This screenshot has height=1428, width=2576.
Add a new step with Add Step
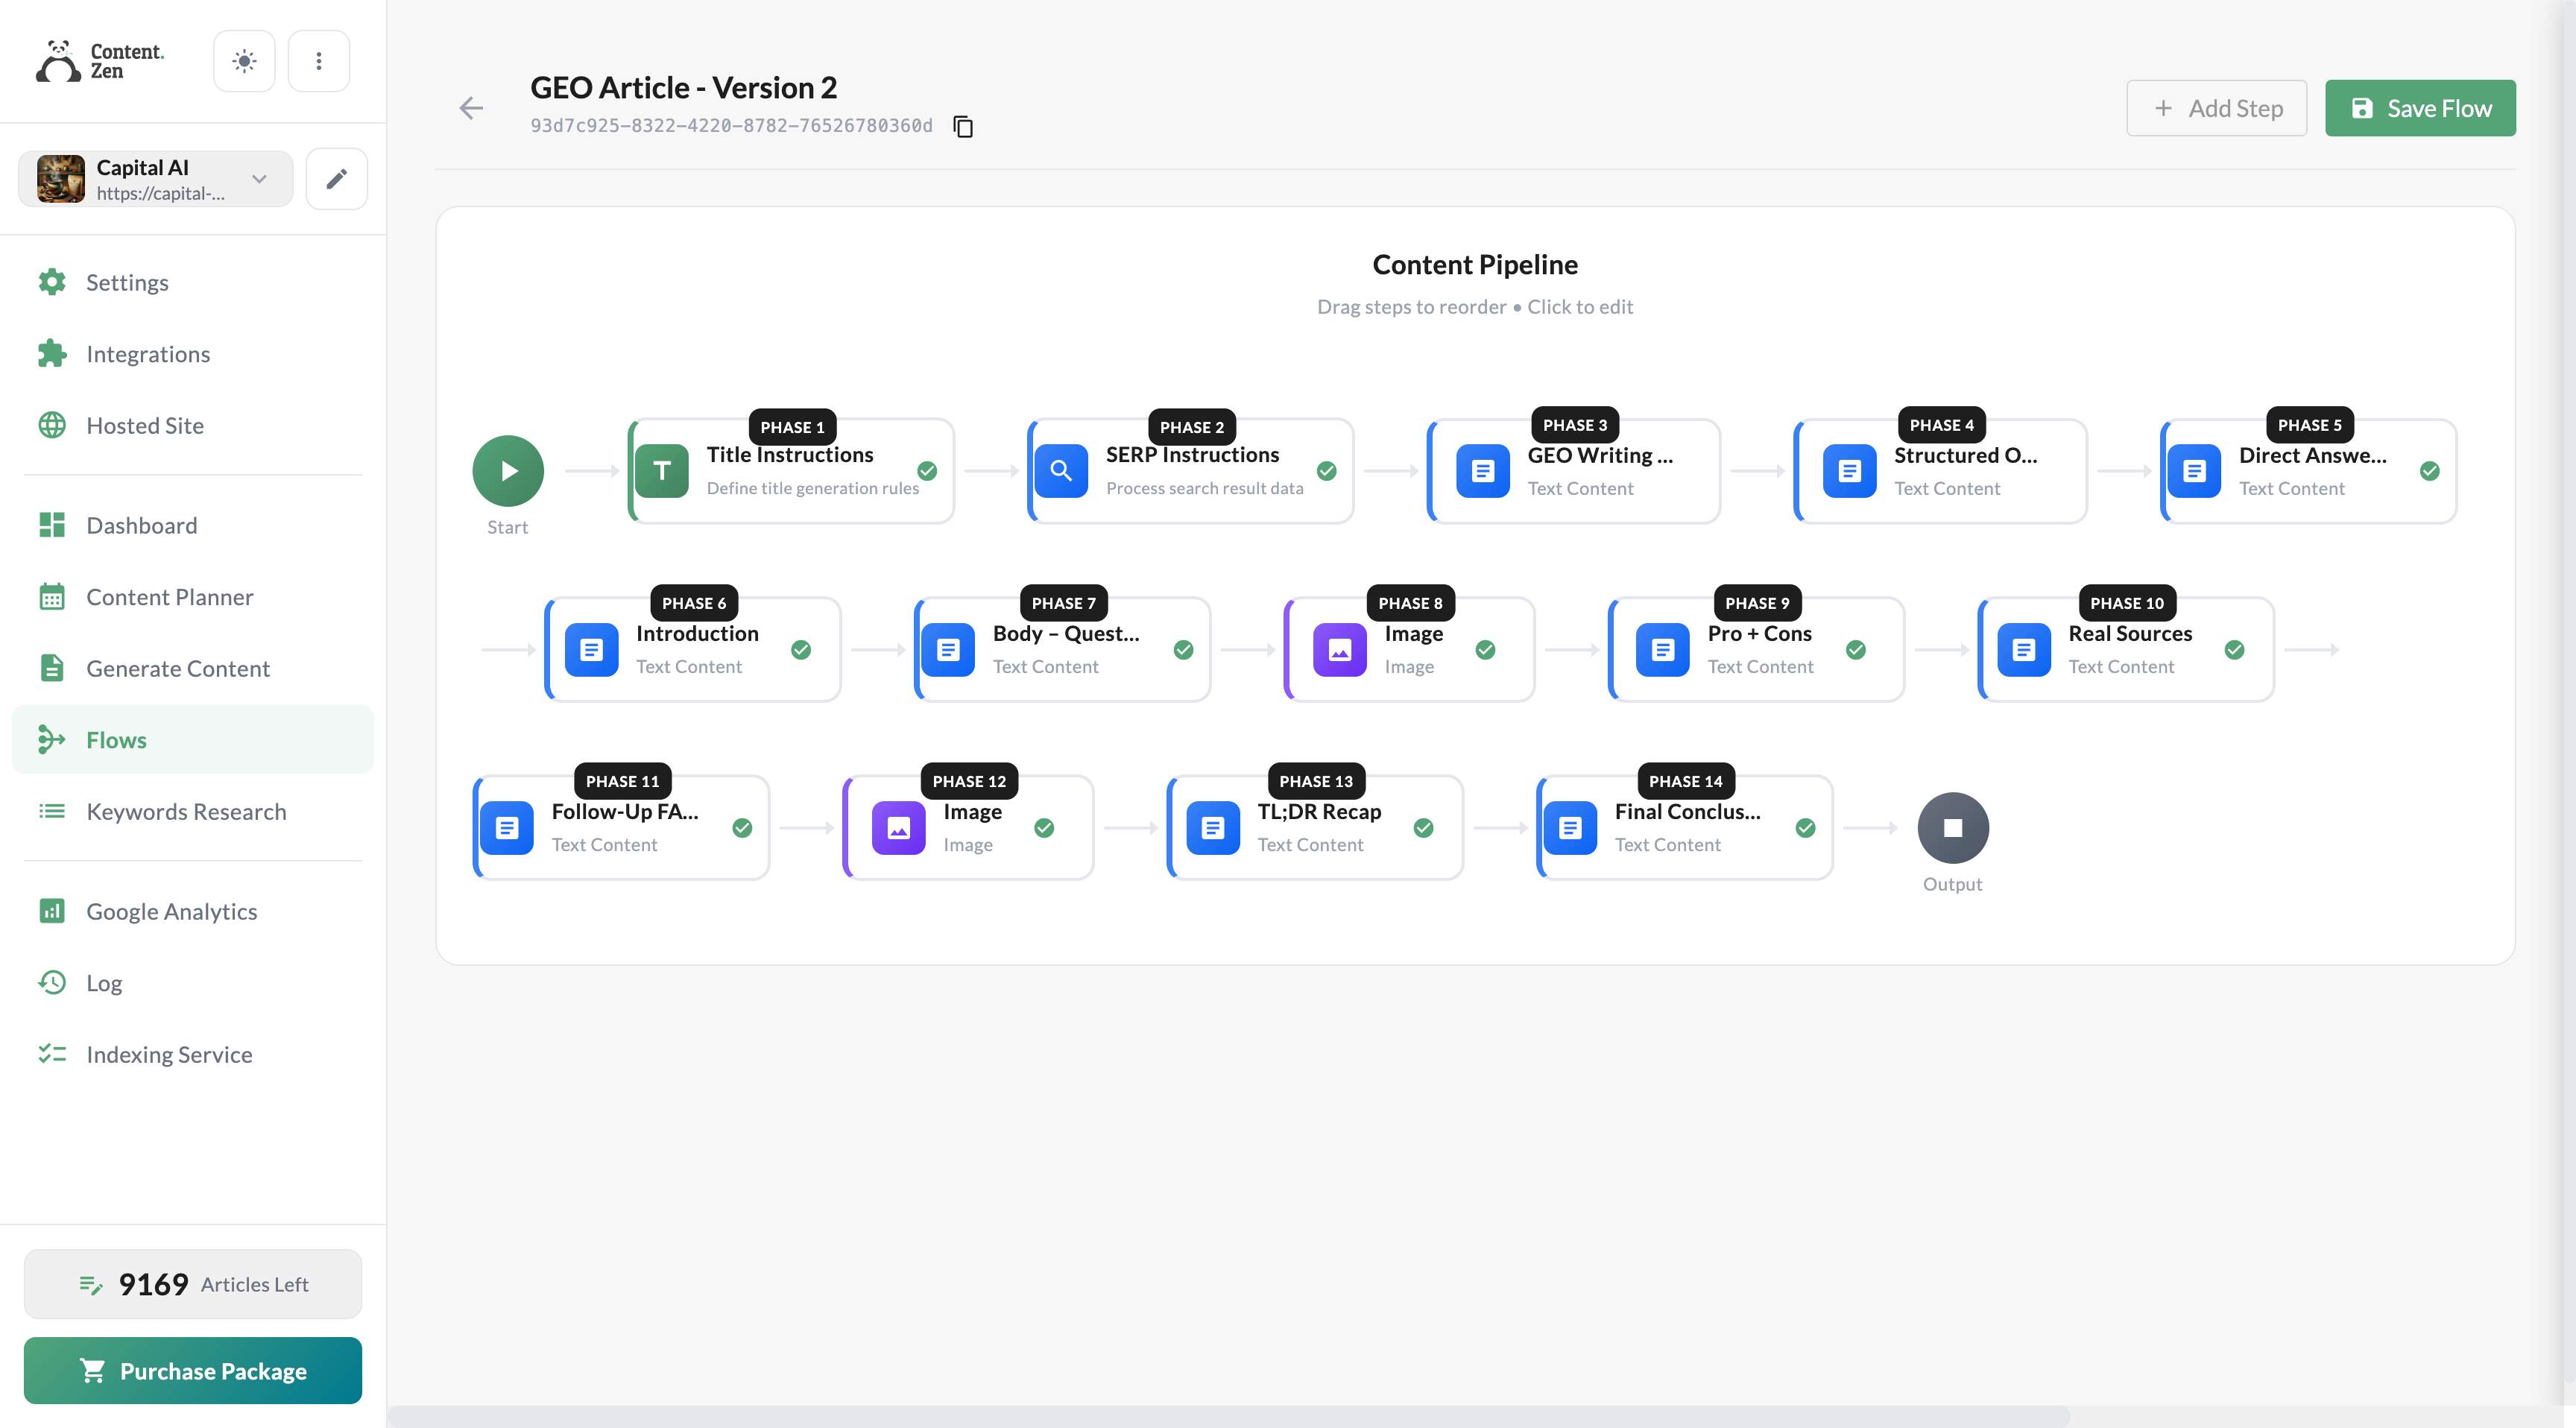pos(2216,107)
